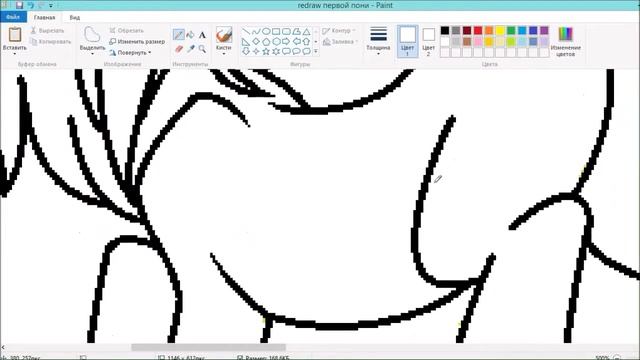
Task: Choose the Triangle shape in the first row
Action: 306,31
